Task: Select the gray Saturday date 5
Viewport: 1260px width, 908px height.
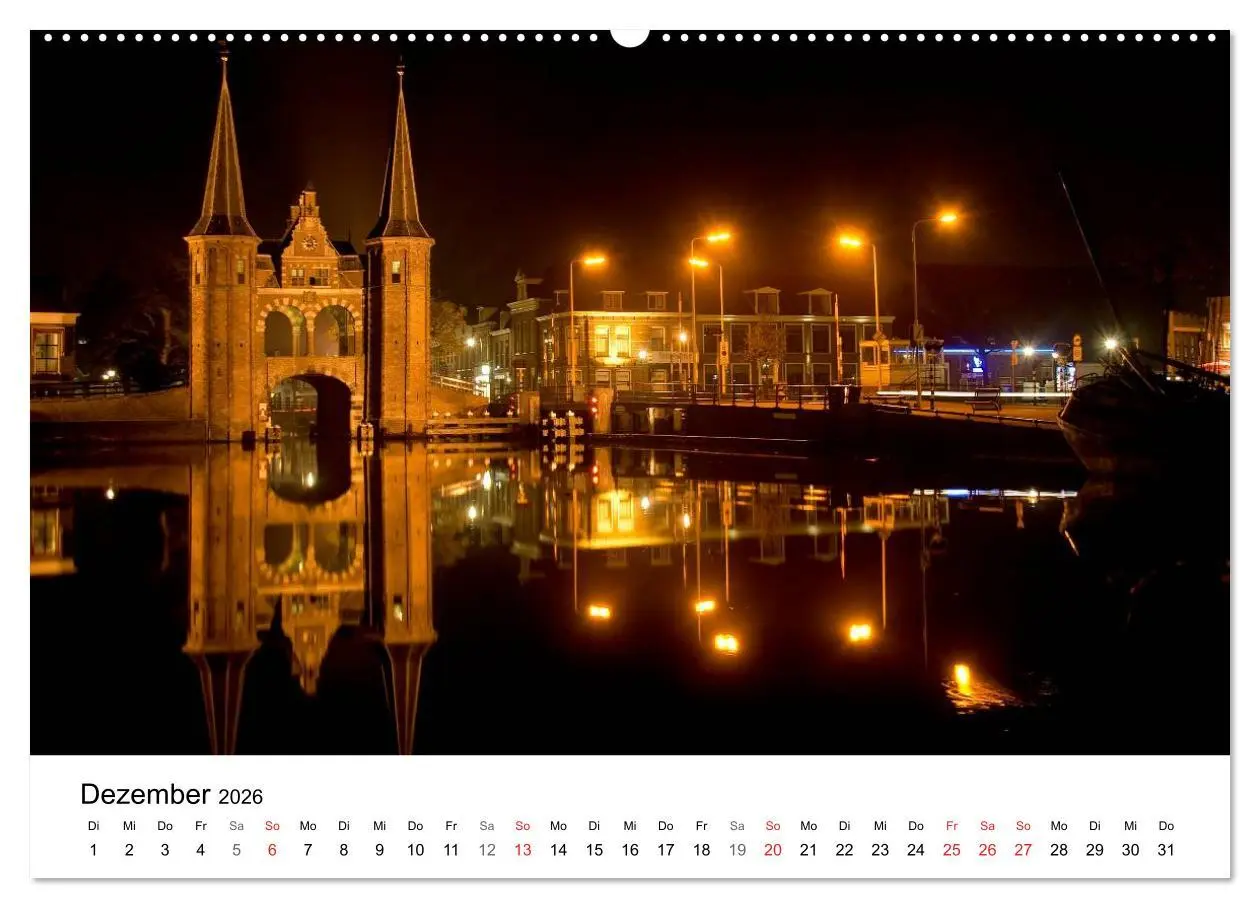Action: click(x=236, y=849)
